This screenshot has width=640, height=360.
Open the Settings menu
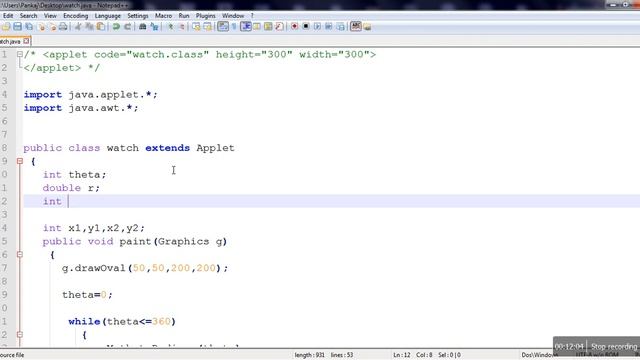click(x=138, y=16)
